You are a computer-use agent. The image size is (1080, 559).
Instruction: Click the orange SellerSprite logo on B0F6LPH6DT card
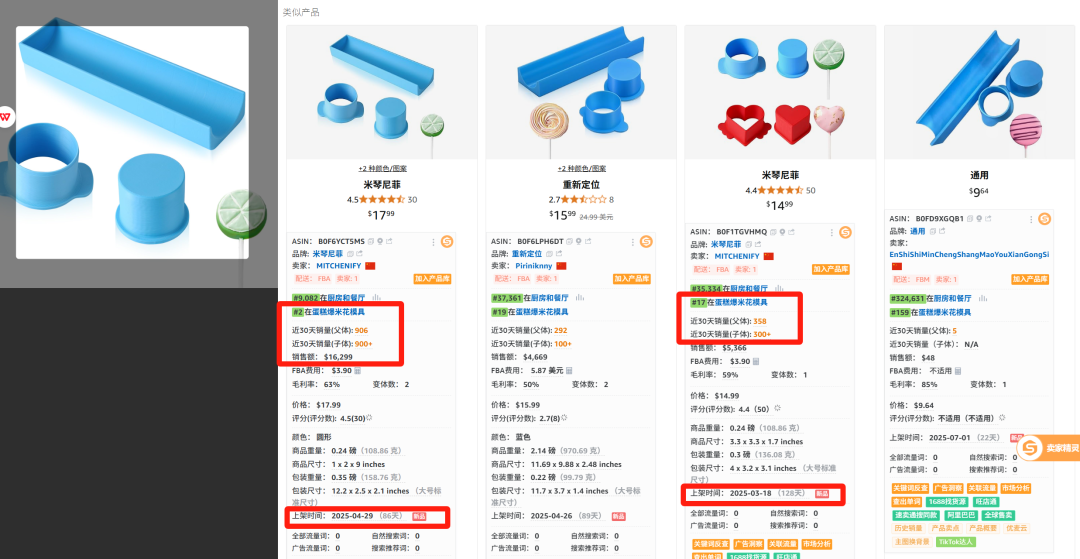646,242
